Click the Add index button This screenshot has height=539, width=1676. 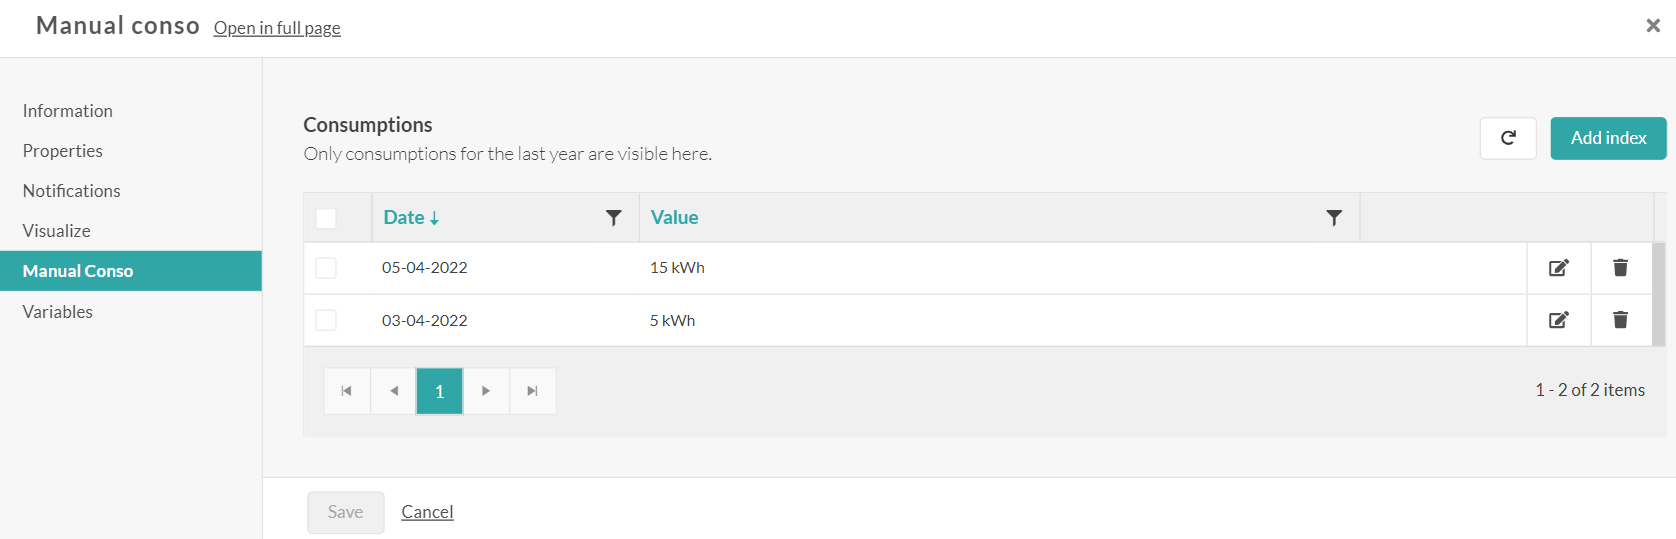[1608, 138]
